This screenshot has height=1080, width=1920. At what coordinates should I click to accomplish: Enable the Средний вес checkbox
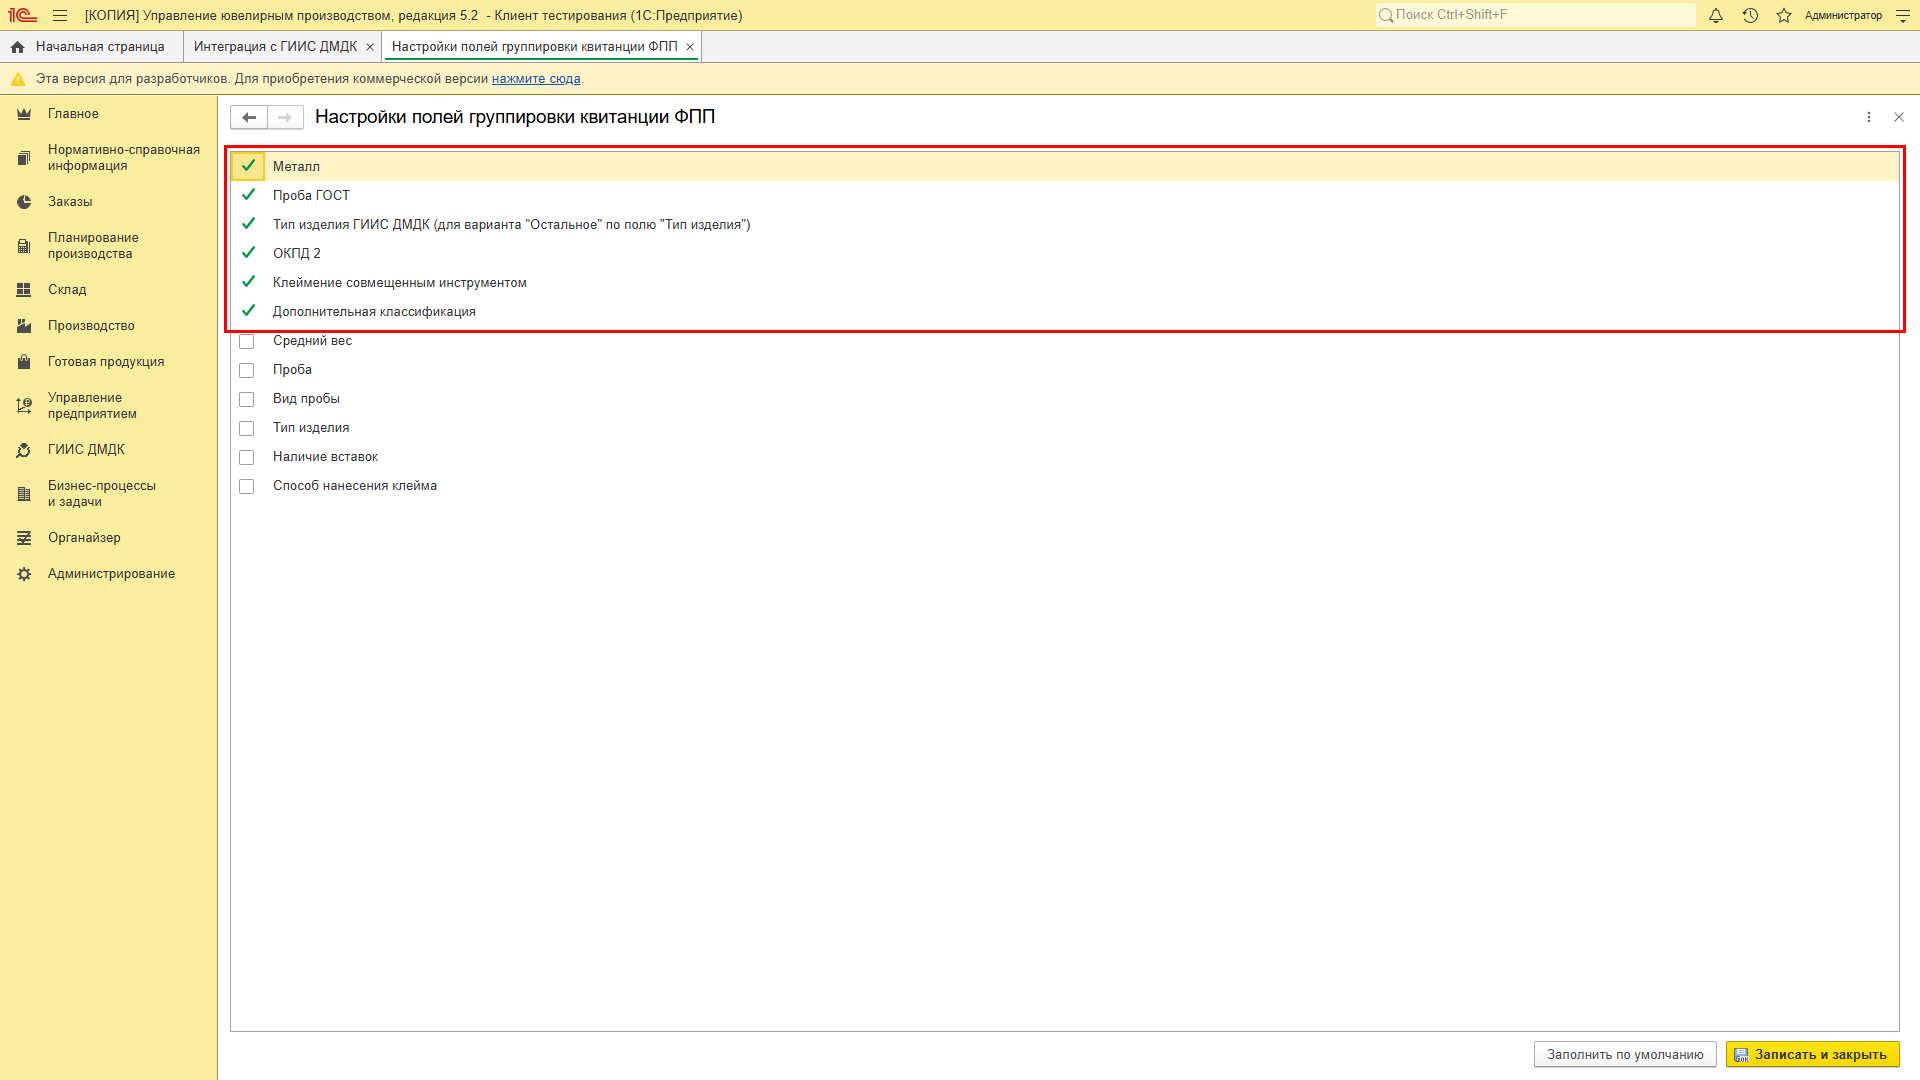pos(247,342)
